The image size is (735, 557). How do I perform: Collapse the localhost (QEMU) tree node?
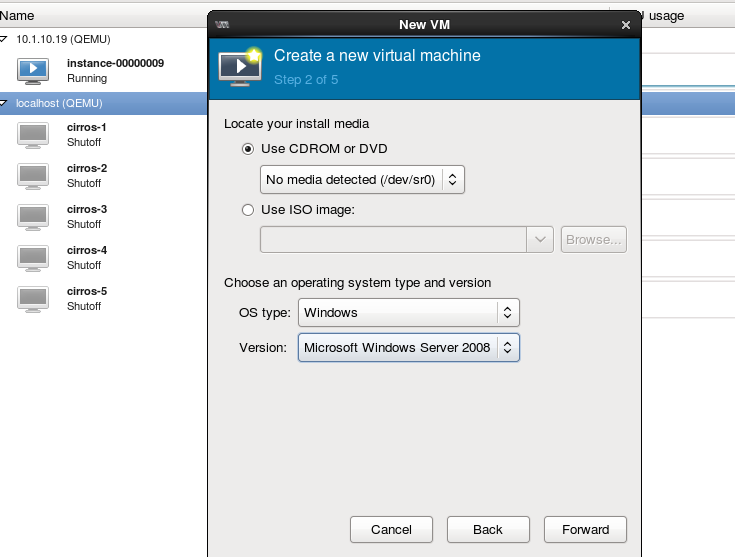7,103
